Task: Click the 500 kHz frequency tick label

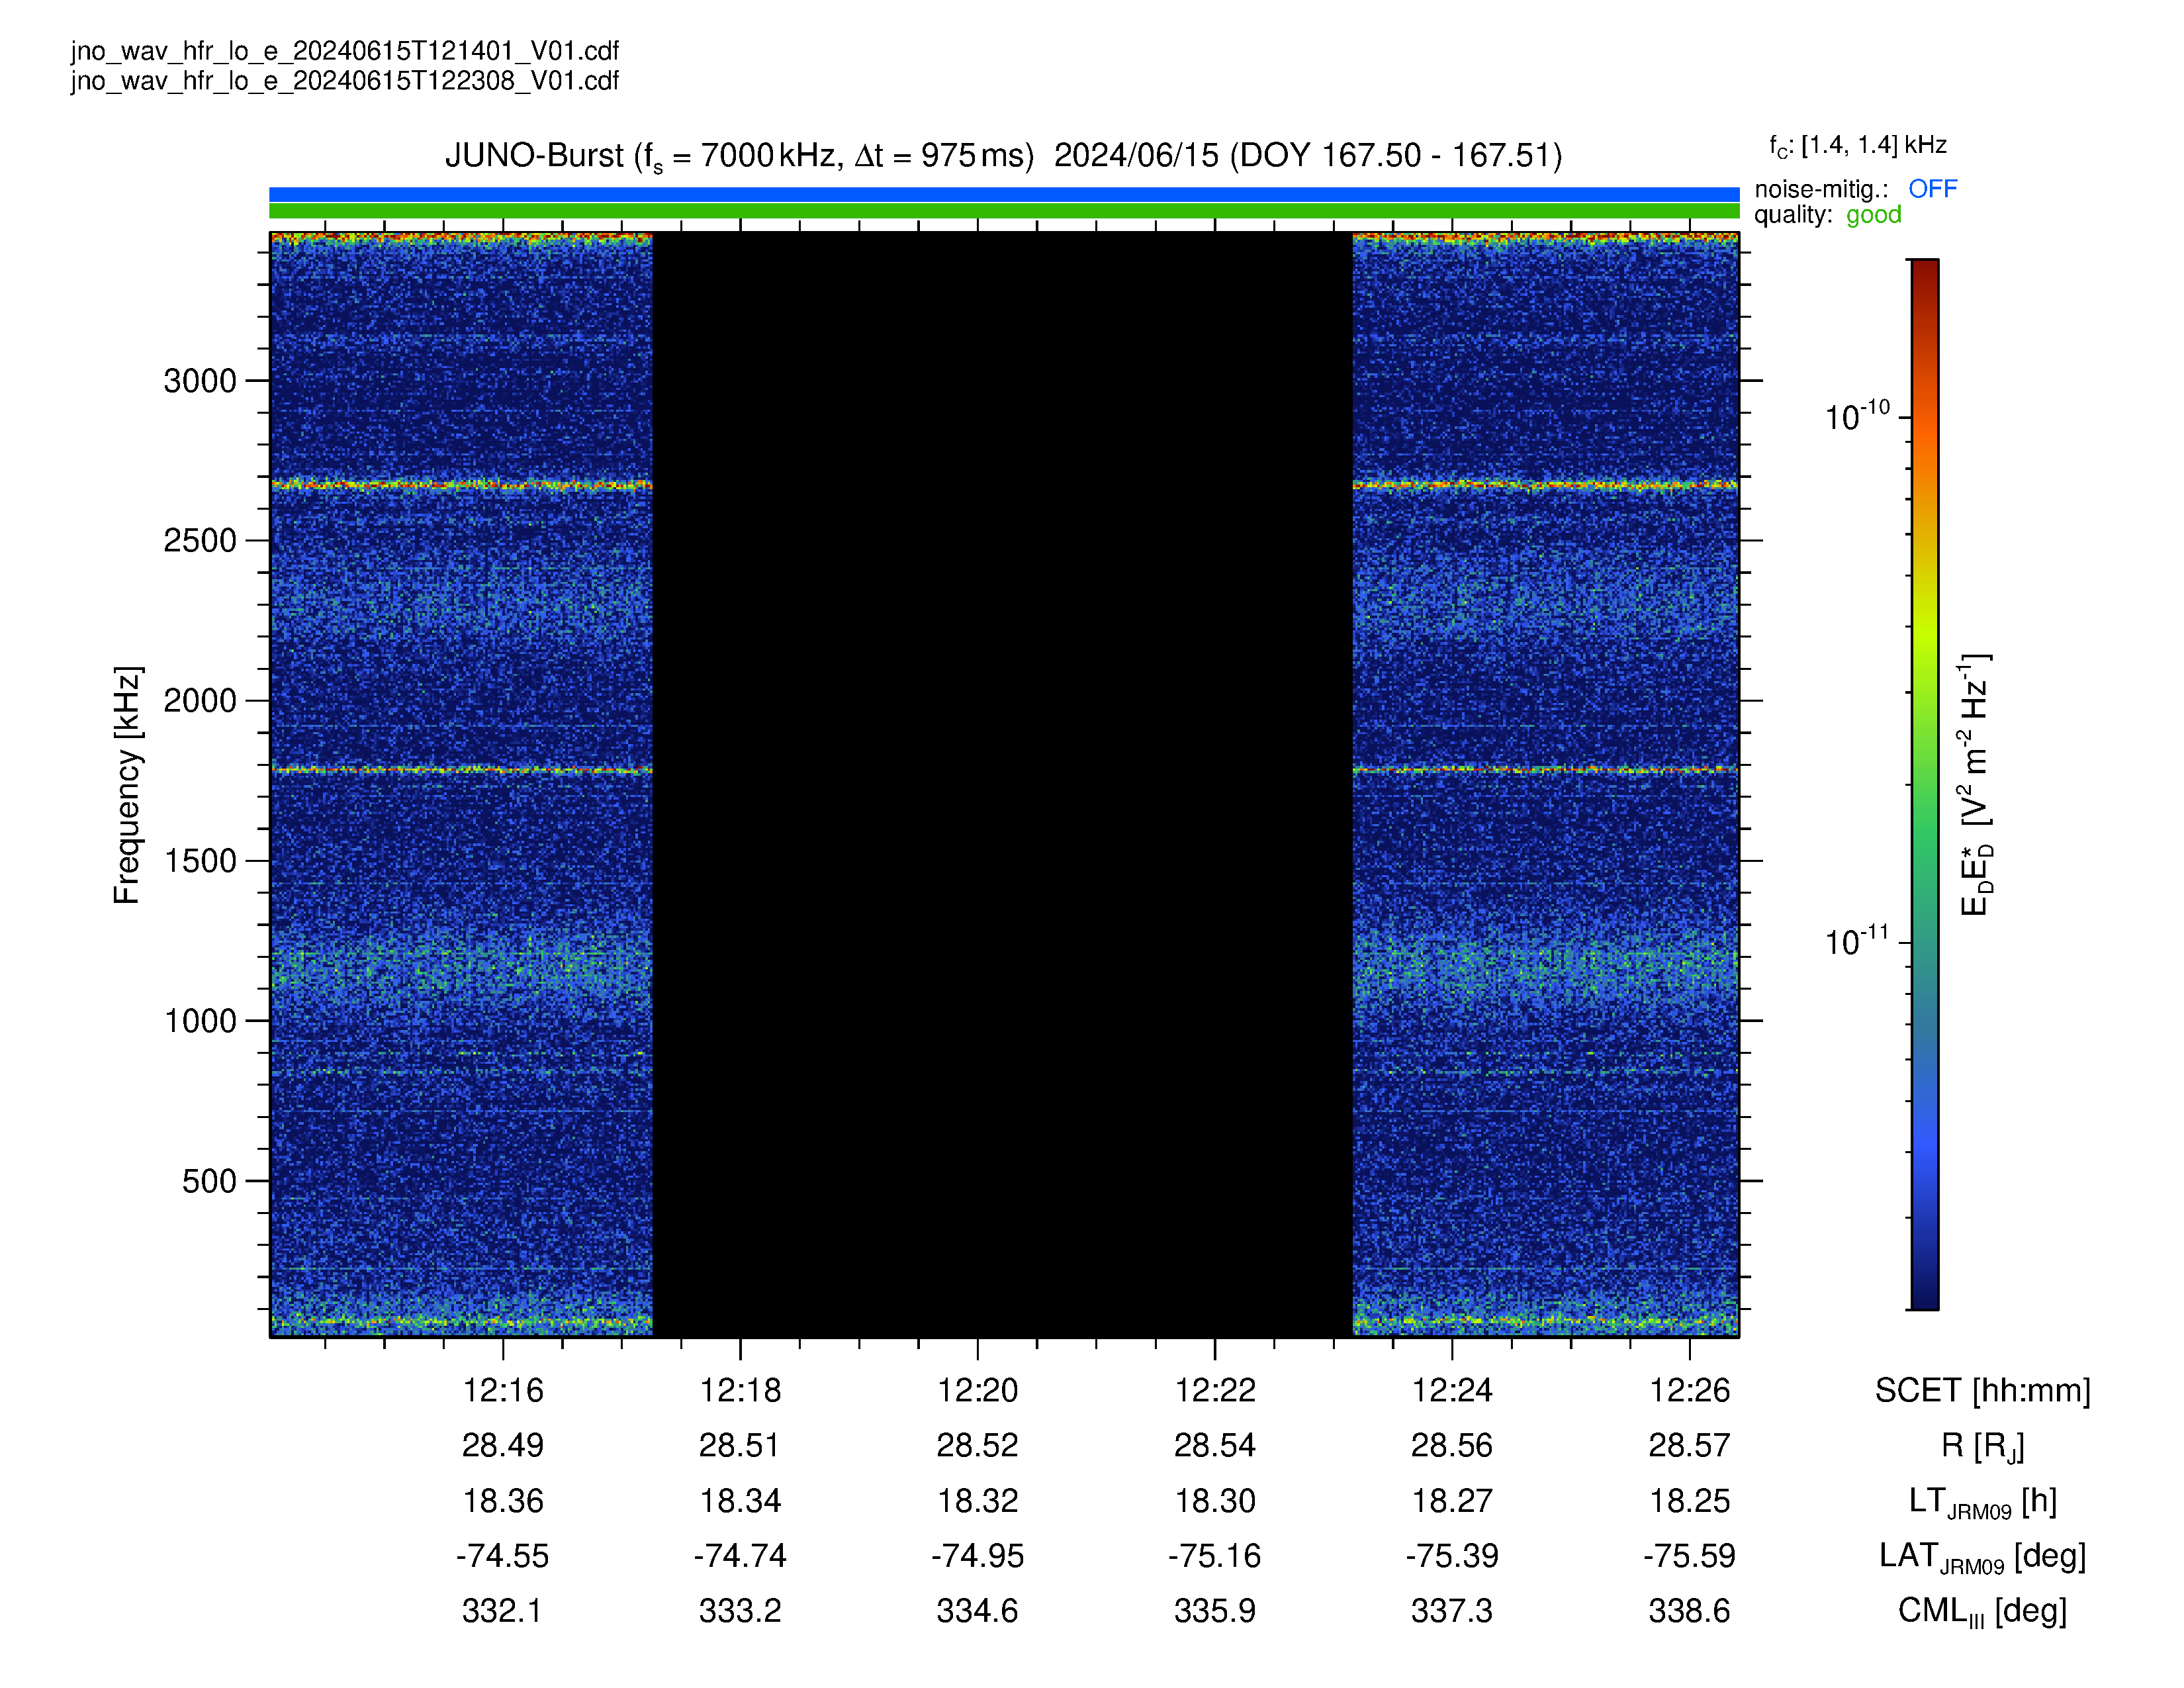Action: point(209,1181)
